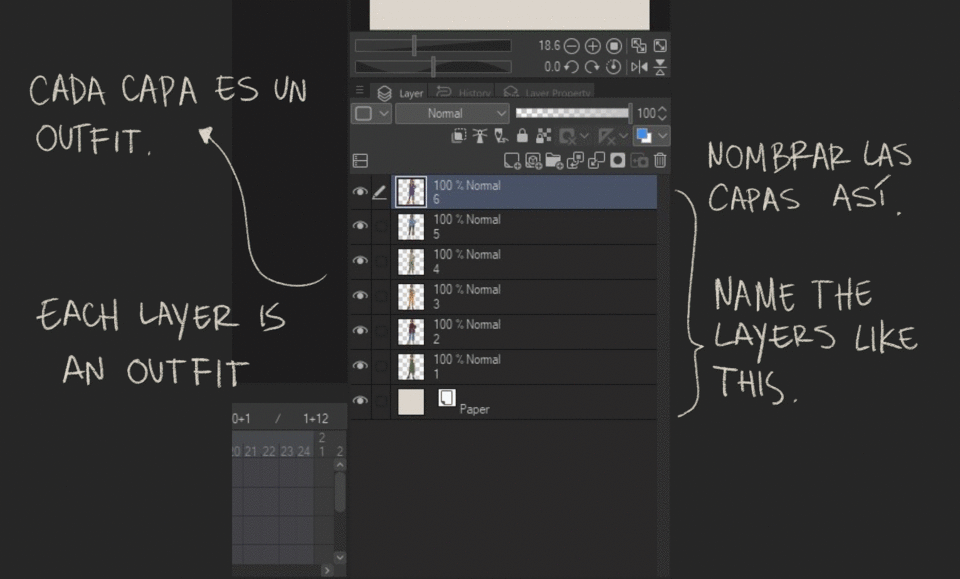
Task: Create new layer folder
Action: coord(554,161)
